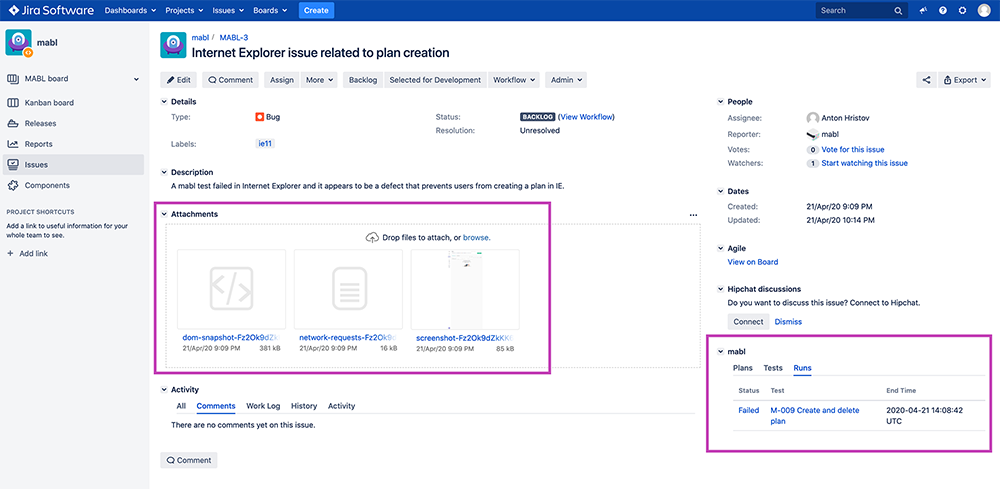This screenshot has height=489, width=1000.
Task: Collapse the Activity section
Action: 165,390
